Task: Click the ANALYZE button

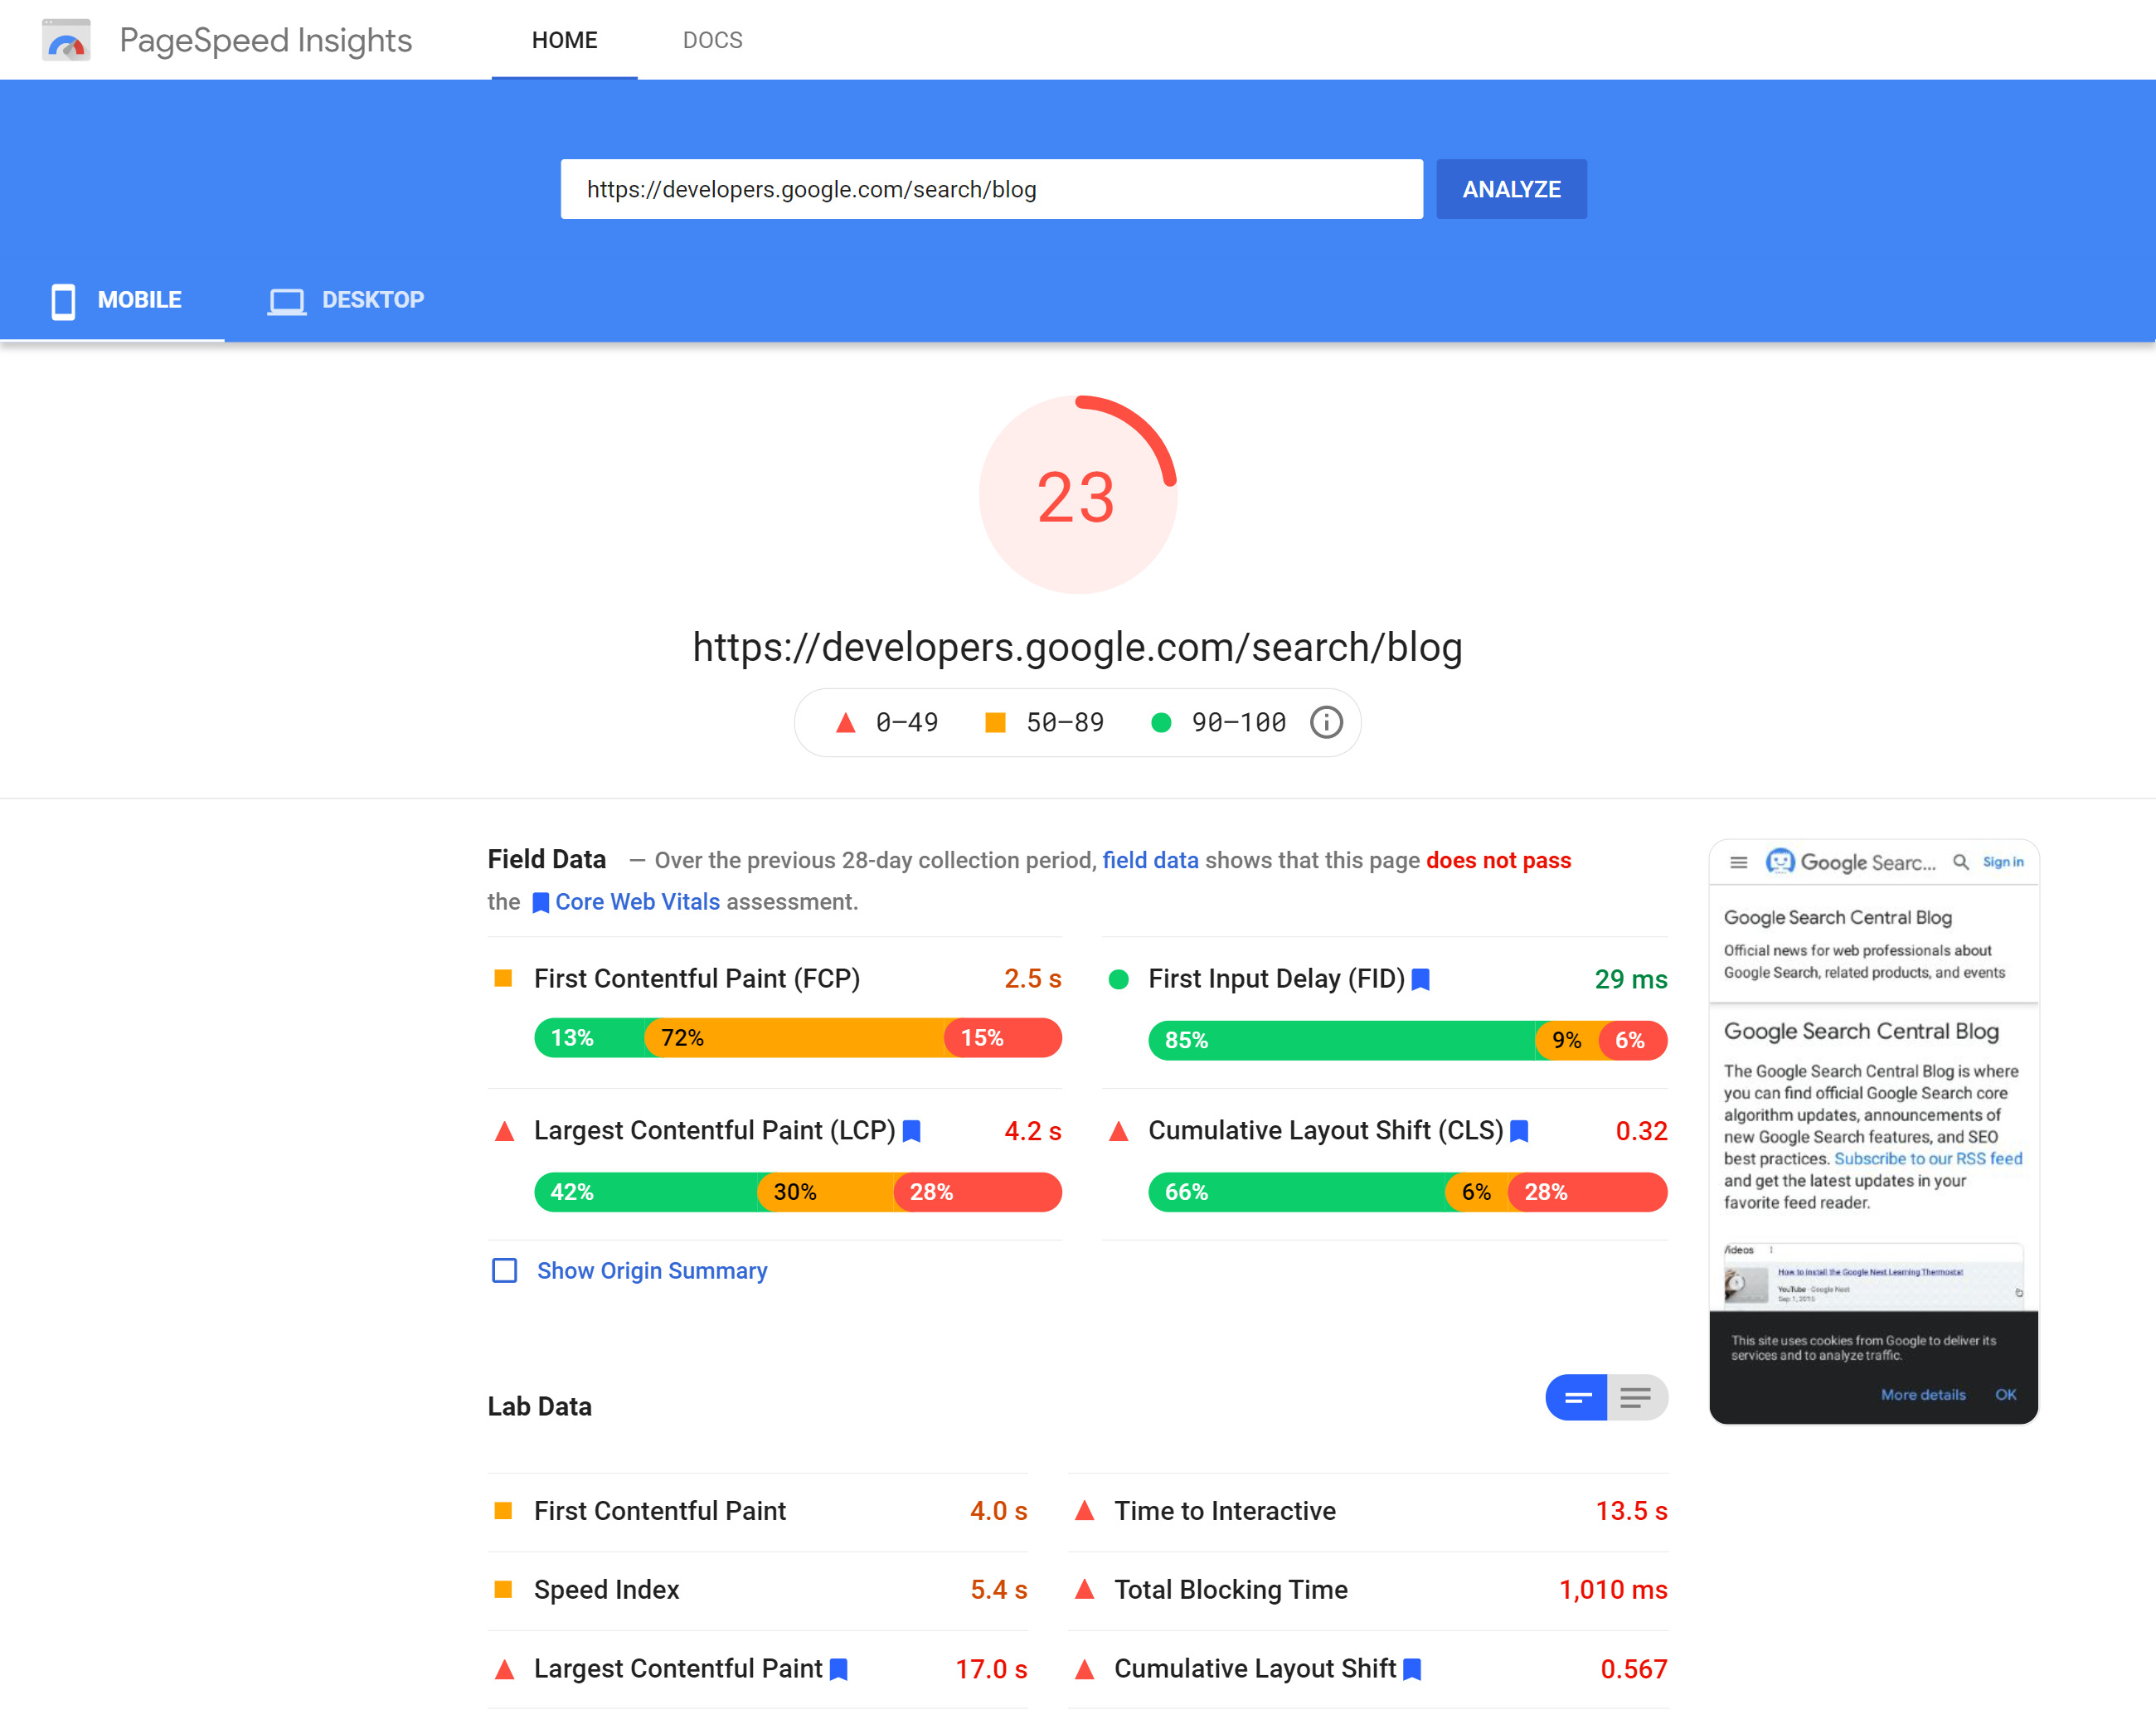Action: (x=1511, y=189)
